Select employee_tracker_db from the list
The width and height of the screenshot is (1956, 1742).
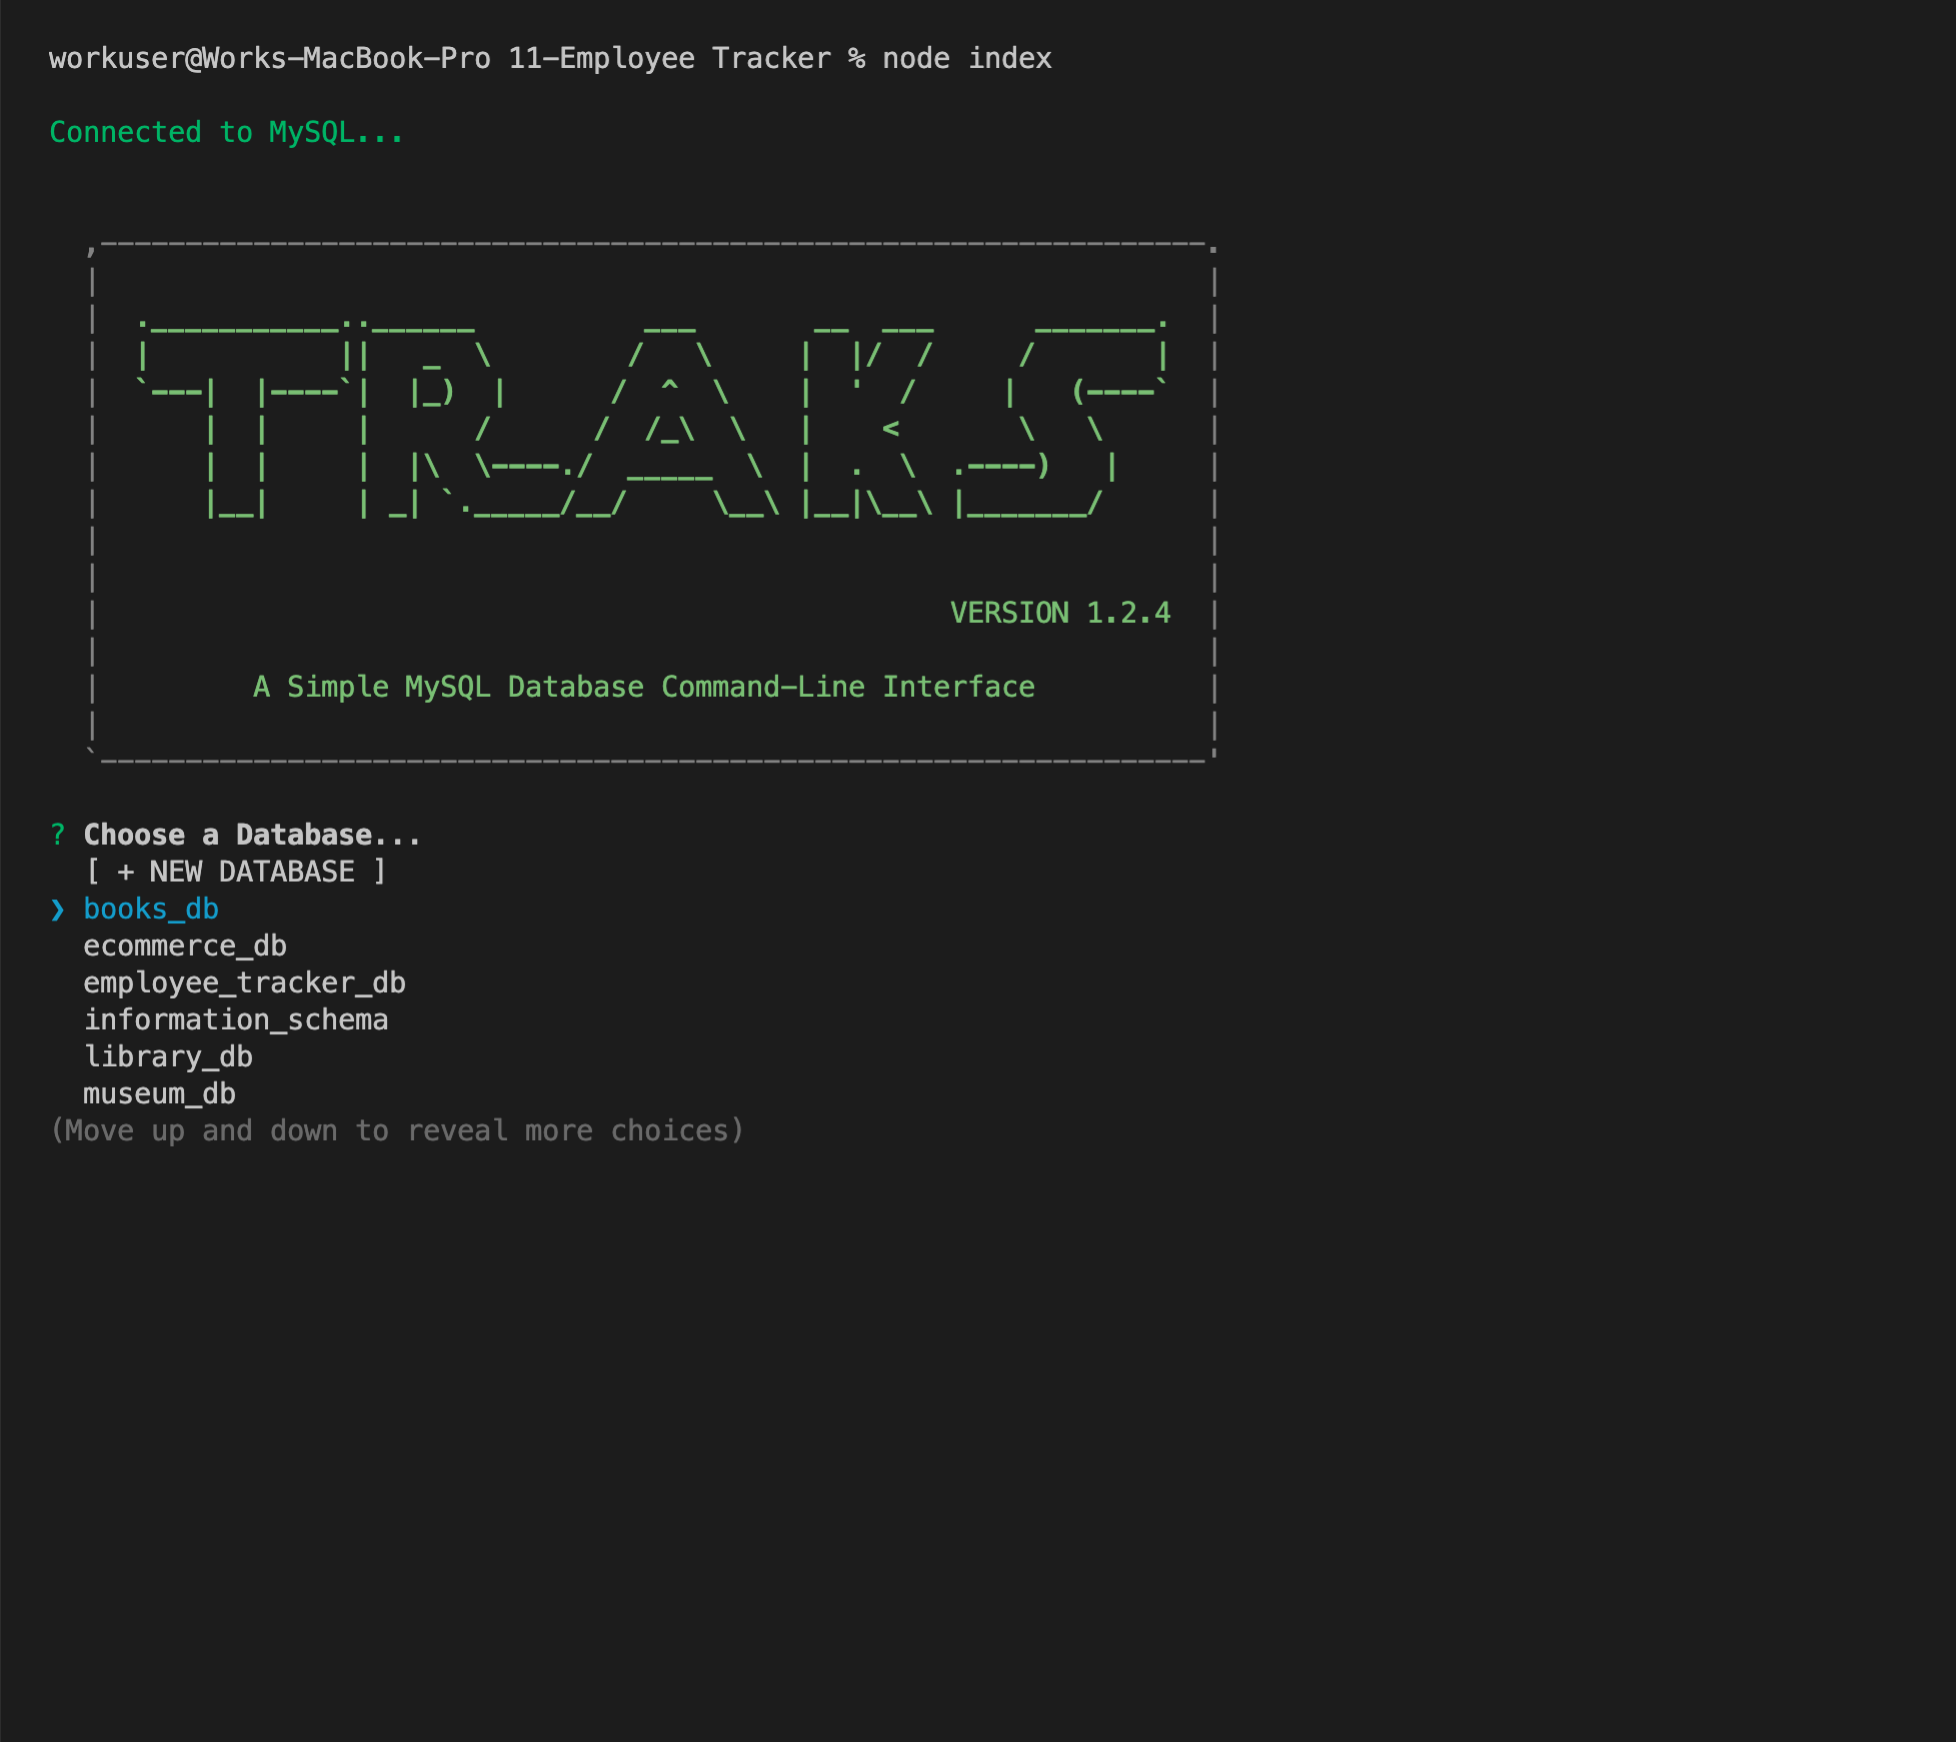pyautogui.click(x=244, y=983)
